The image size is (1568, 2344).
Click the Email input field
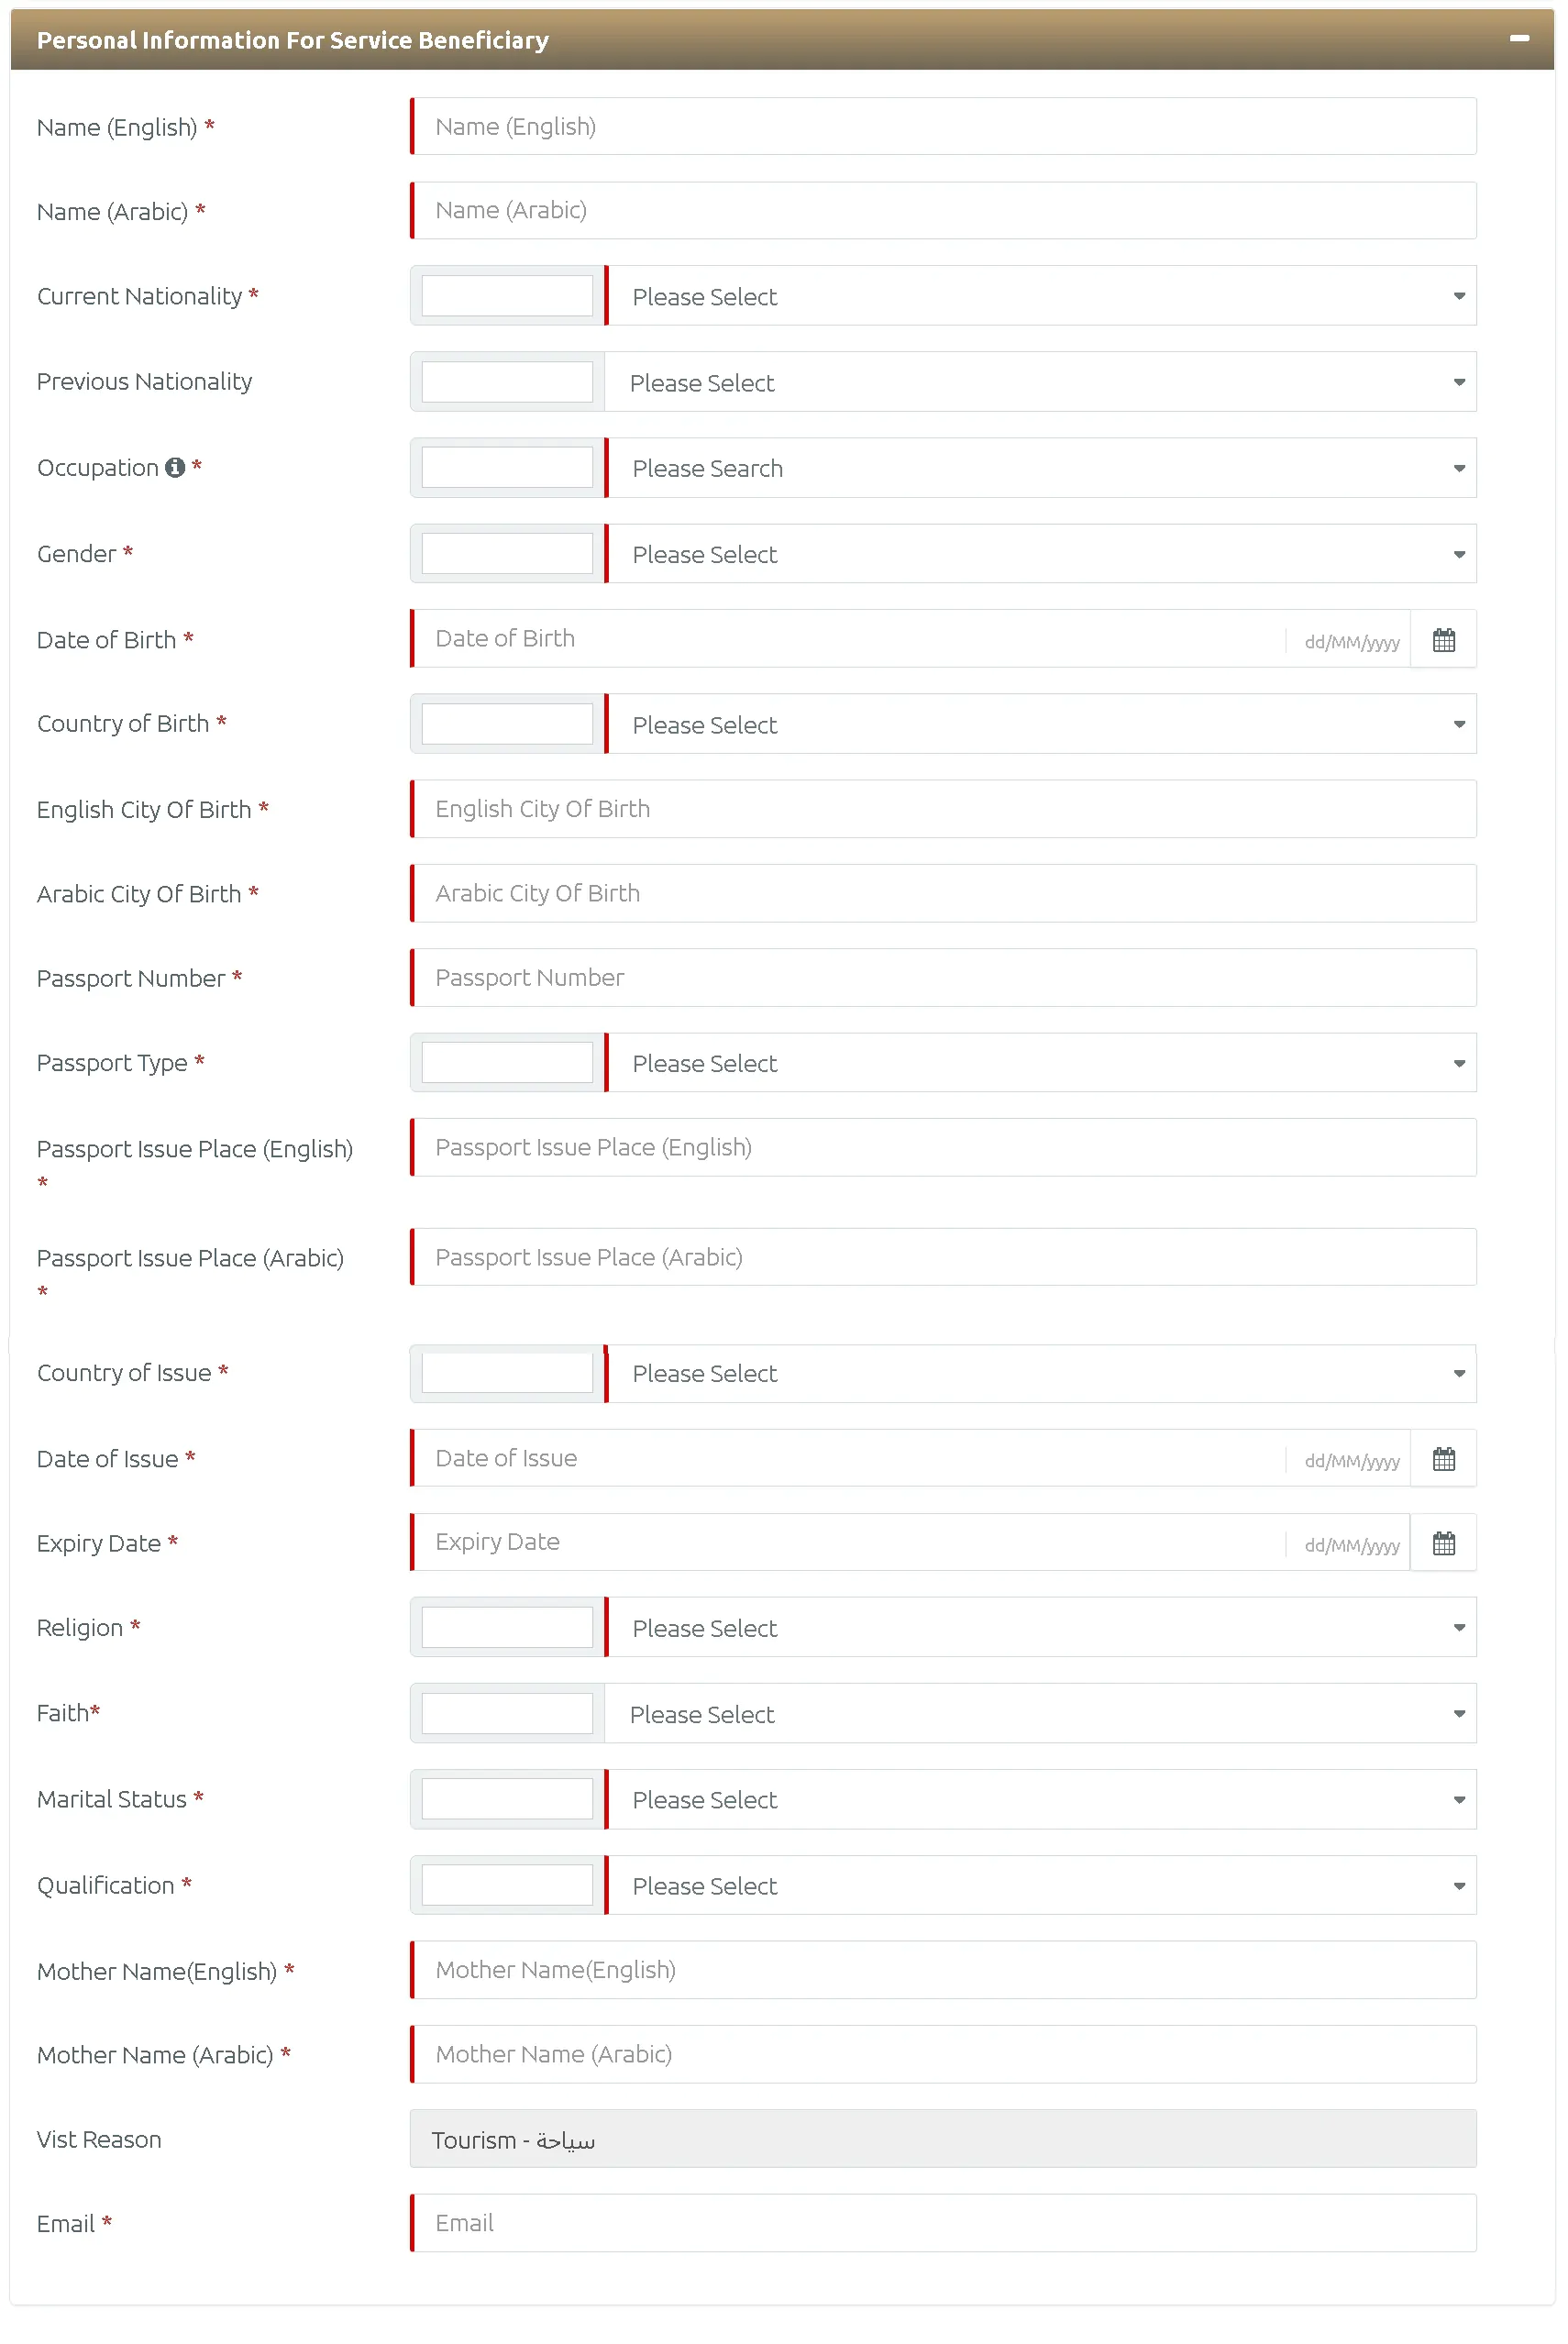[944, 2224]
